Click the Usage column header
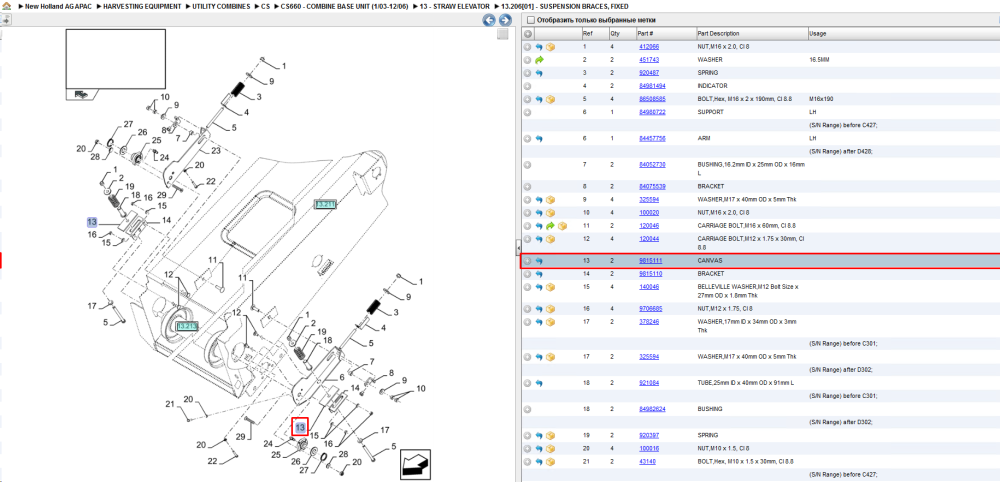This screenshot has width=1000, height=482. [904, 34]
